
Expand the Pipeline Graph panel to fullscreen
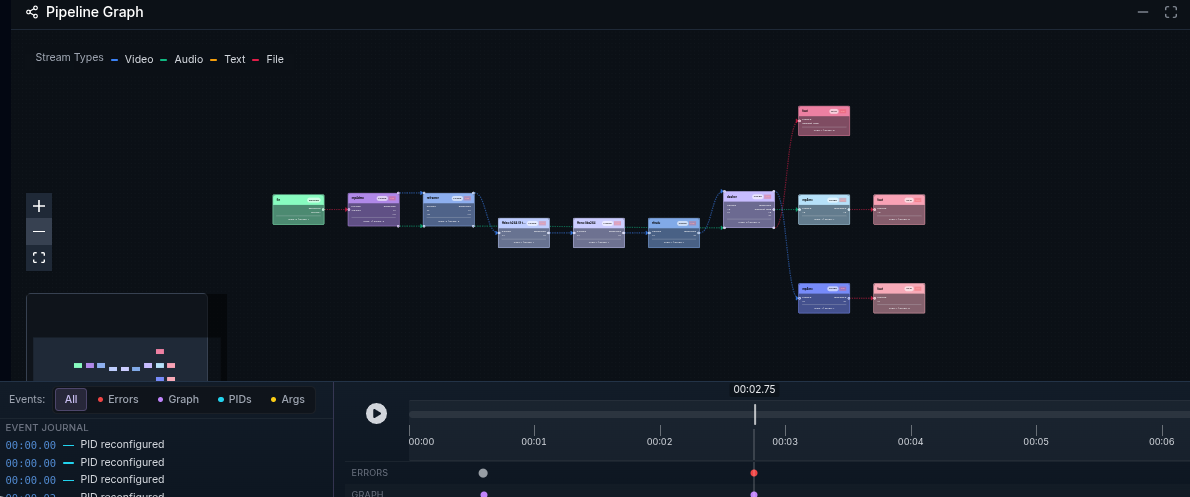click(1171, 12)
